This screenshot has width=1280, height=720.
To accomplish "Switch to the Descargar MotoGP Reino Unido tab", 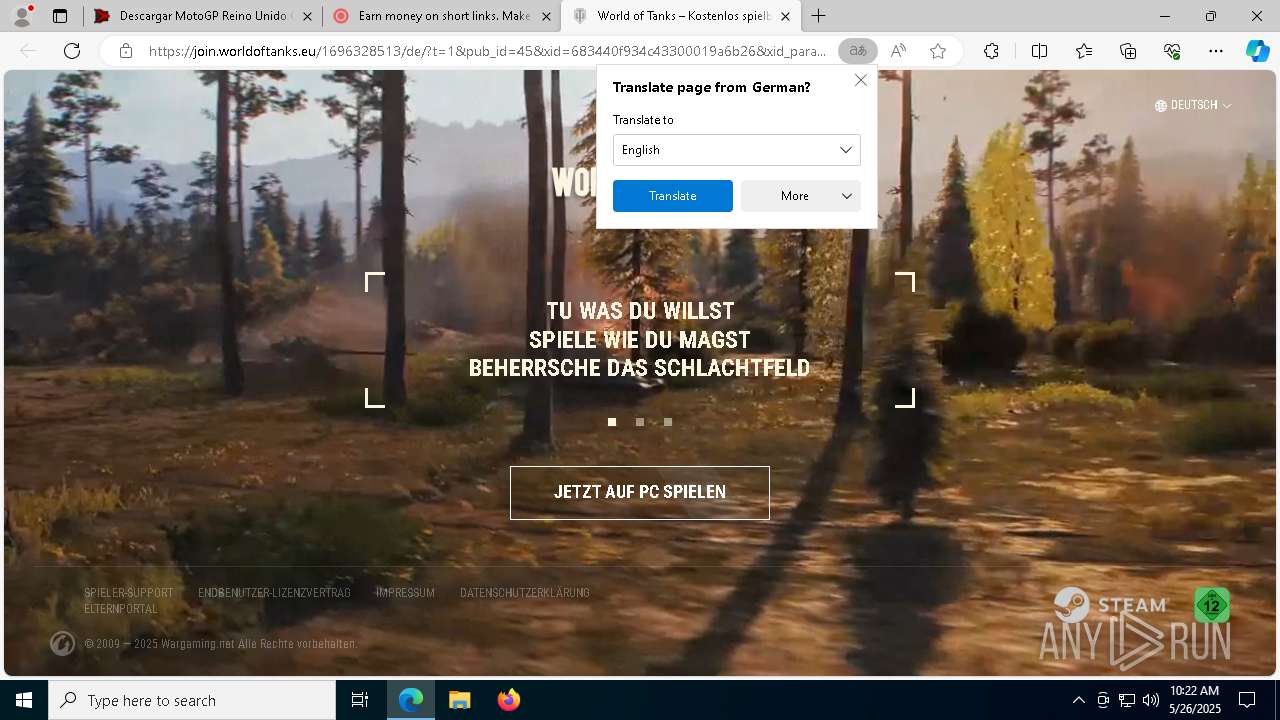I will (201, 16).
